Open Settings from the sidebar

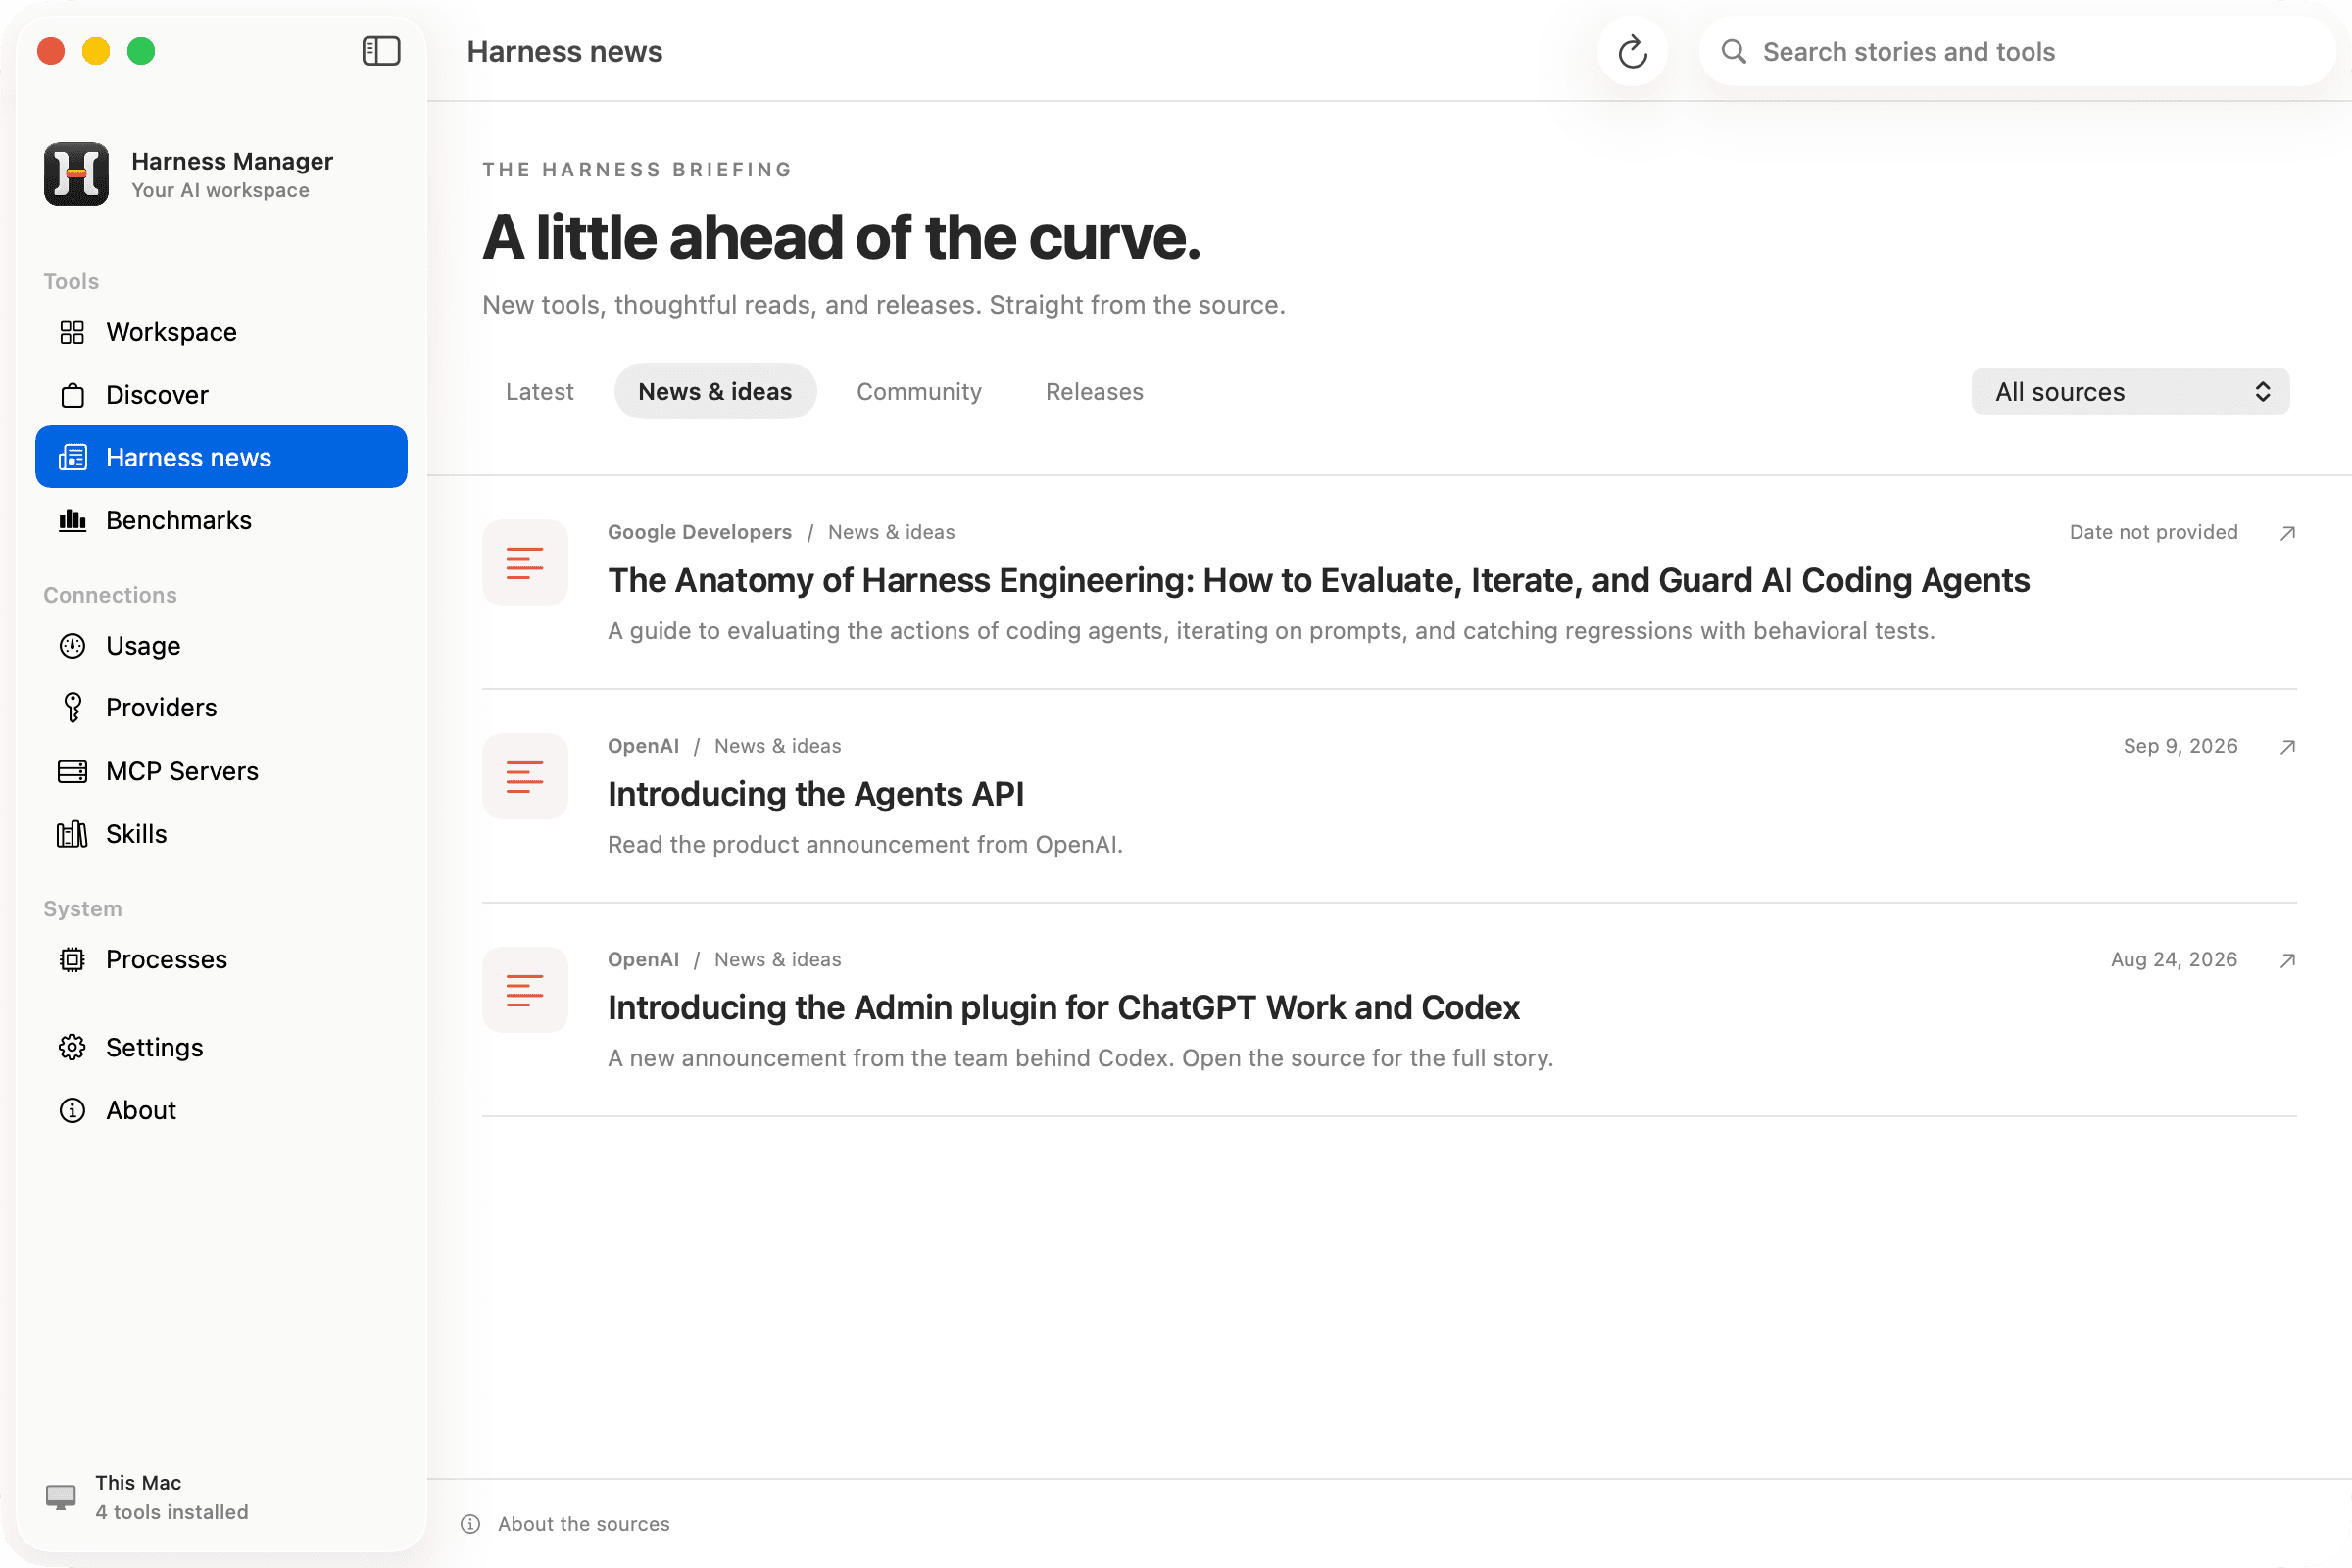tap(221, 1047)
